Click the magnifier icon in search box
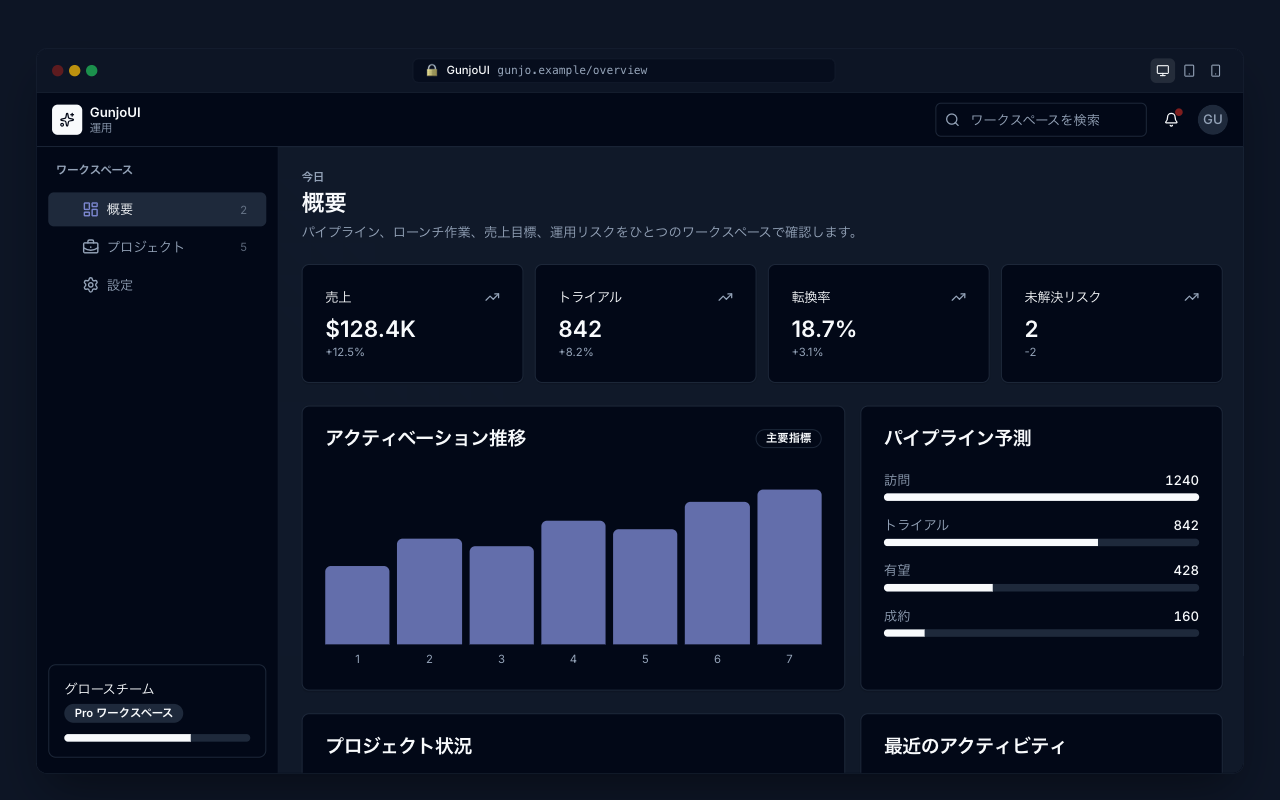 (952, 120)
